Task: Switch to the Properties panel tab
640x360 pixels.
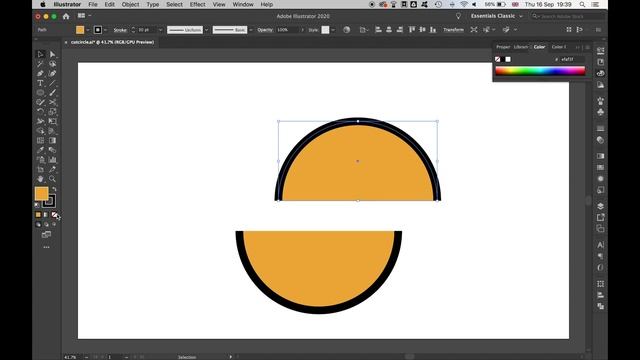Action: coord(503,47)
